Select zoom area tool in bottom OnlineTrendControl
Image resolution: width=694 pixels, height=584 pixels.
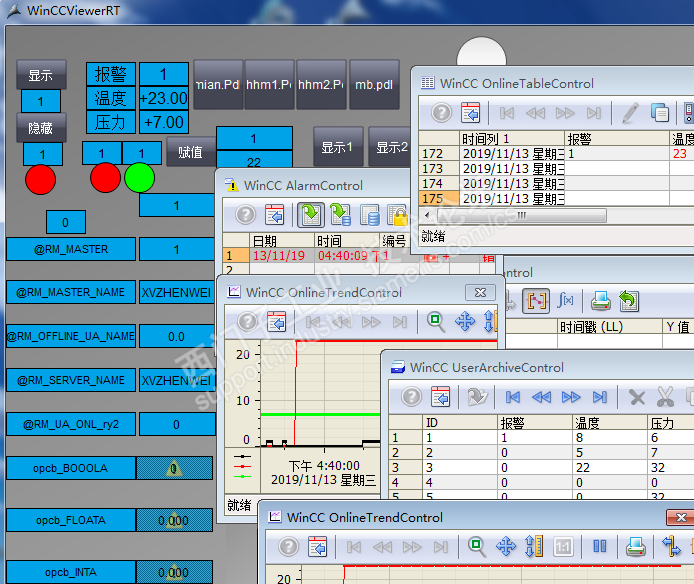477,547
